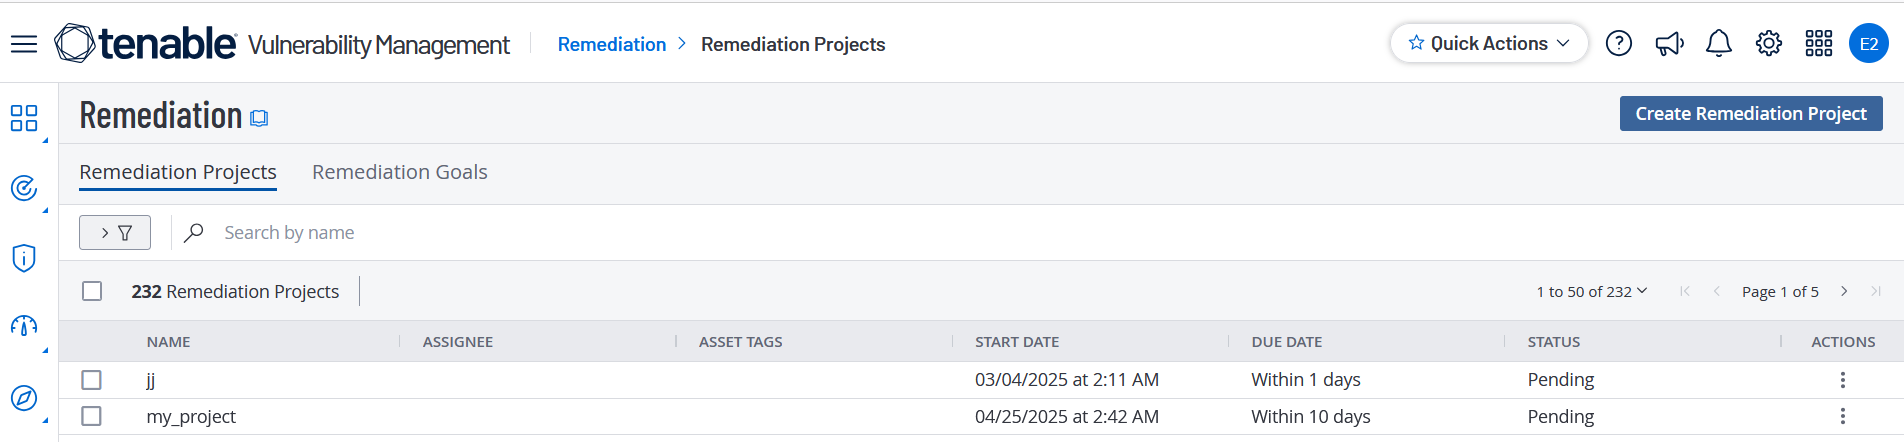Check the box for project jj
The height and width of the screenshot is (442, 1904).
92,380
